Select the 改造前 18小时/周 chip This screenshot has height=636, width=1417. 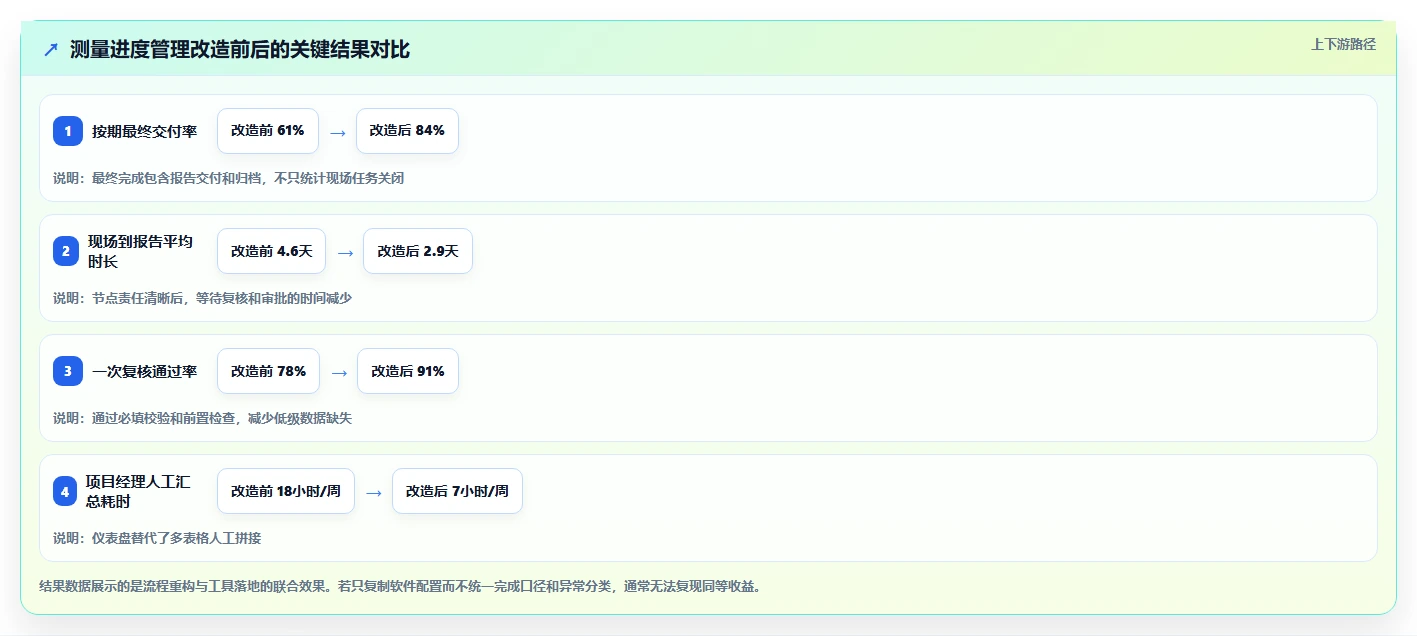(286, 491)
